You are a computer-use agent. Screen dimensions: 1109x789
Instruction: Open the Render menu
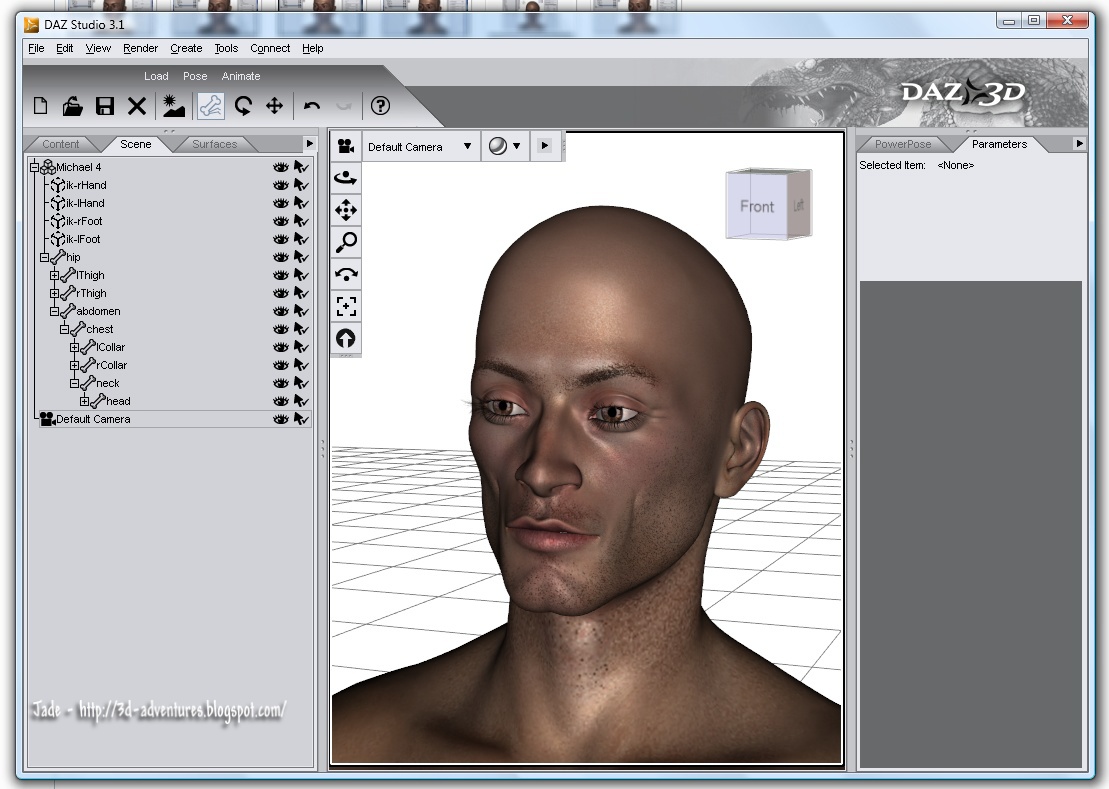point(140,48)
